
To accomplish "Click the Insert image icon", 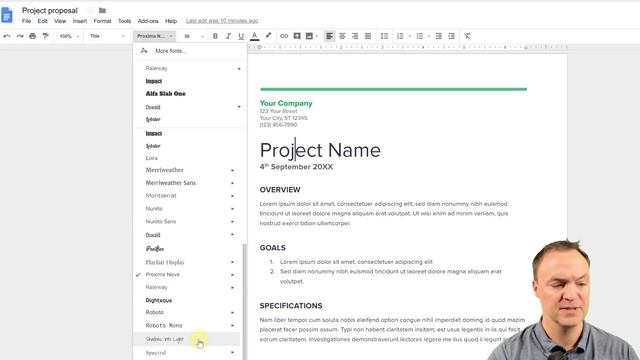I will (309, 36).
